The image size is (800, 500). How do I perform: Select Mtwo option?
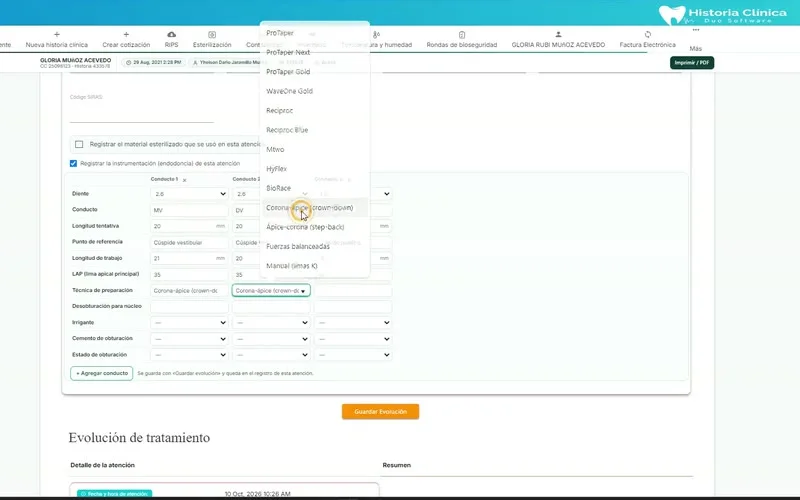(315, 149)
